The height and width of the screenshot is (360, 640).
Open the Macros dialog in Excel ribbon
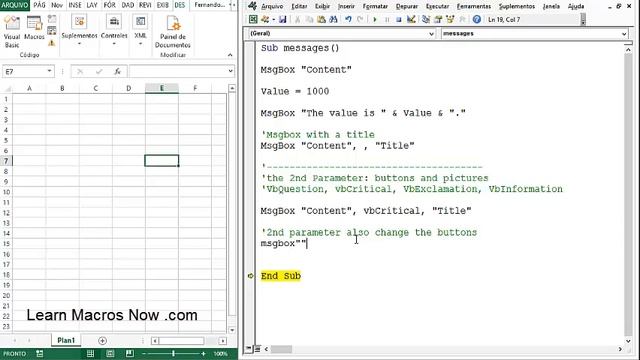[x=34, y=28]
